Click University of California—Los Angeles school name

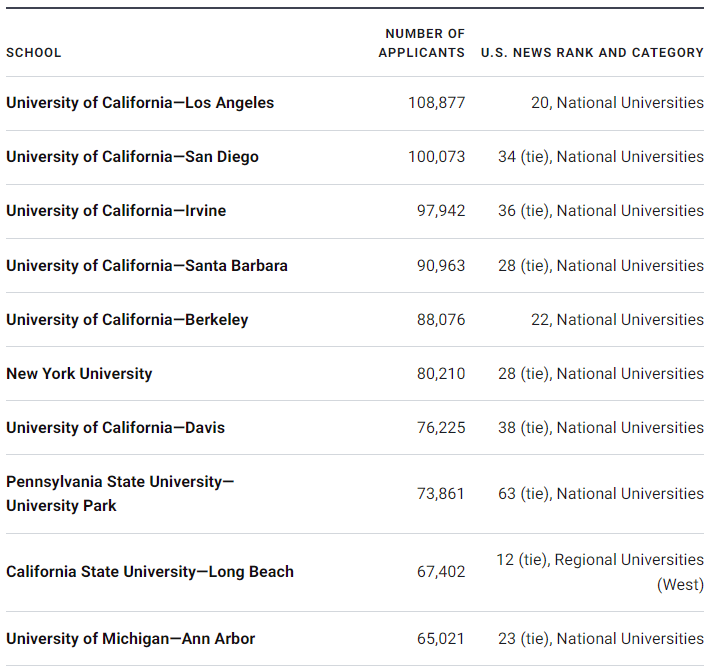[140, 103]
